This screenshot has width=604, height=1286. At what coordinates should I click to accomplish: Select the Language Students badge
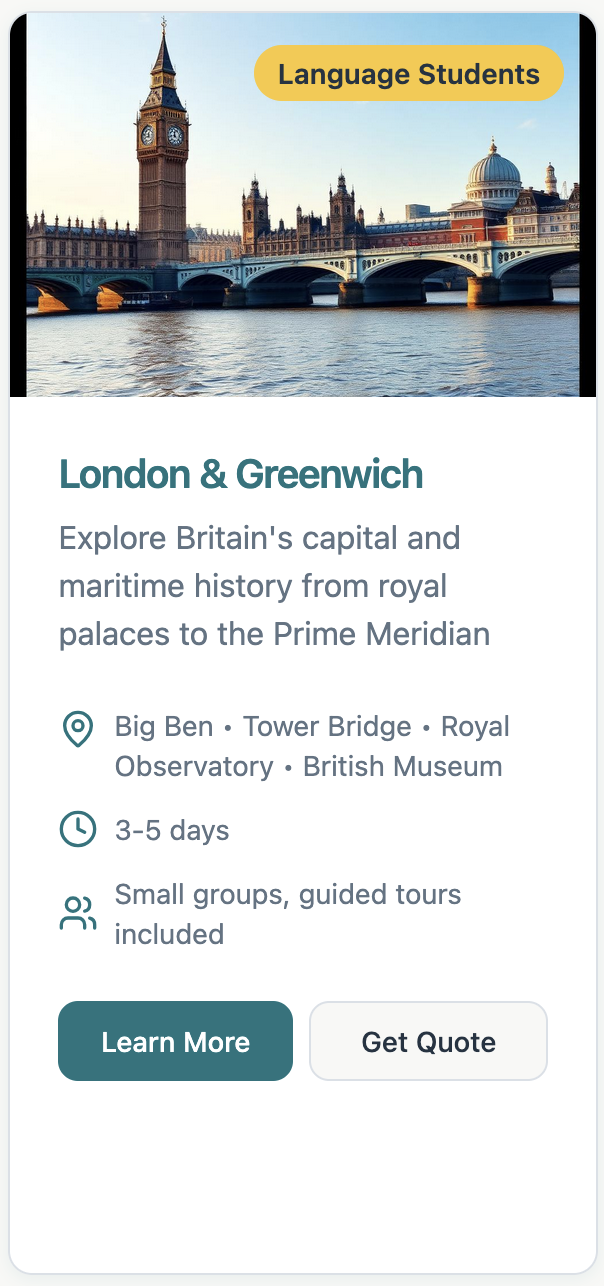tap(408, 74)
